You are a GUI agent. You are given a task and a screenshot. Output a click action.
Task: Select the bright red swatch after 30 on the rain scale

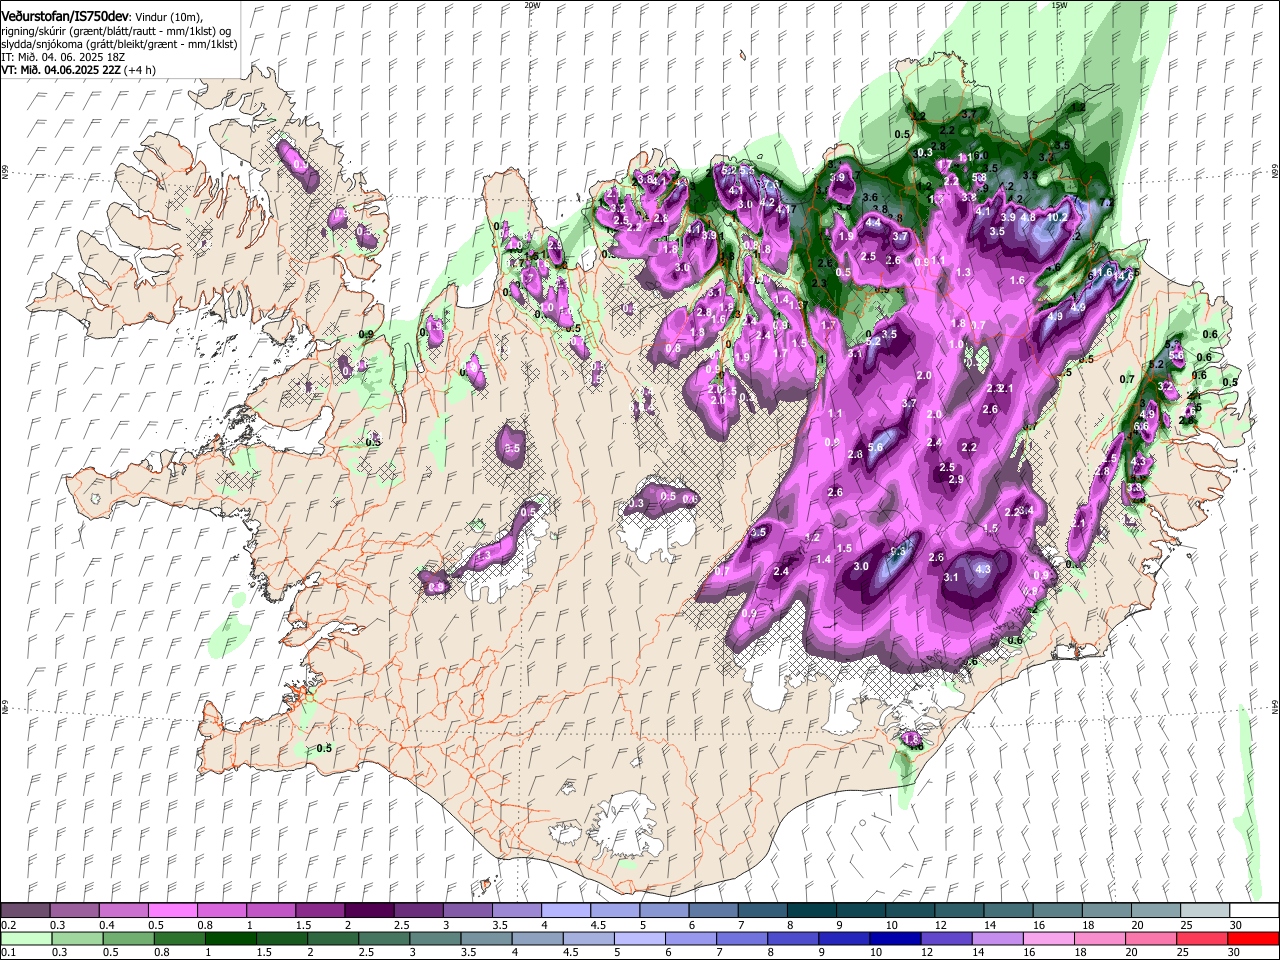[x=1252, y=938]
